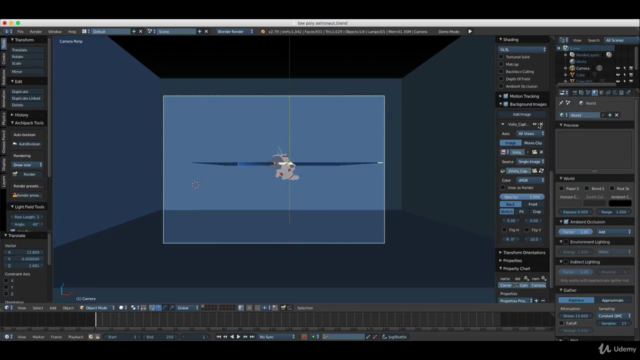Open the Blender Render engine dropdown
Viewport: 640px width, 360px height.
(235, 31)
